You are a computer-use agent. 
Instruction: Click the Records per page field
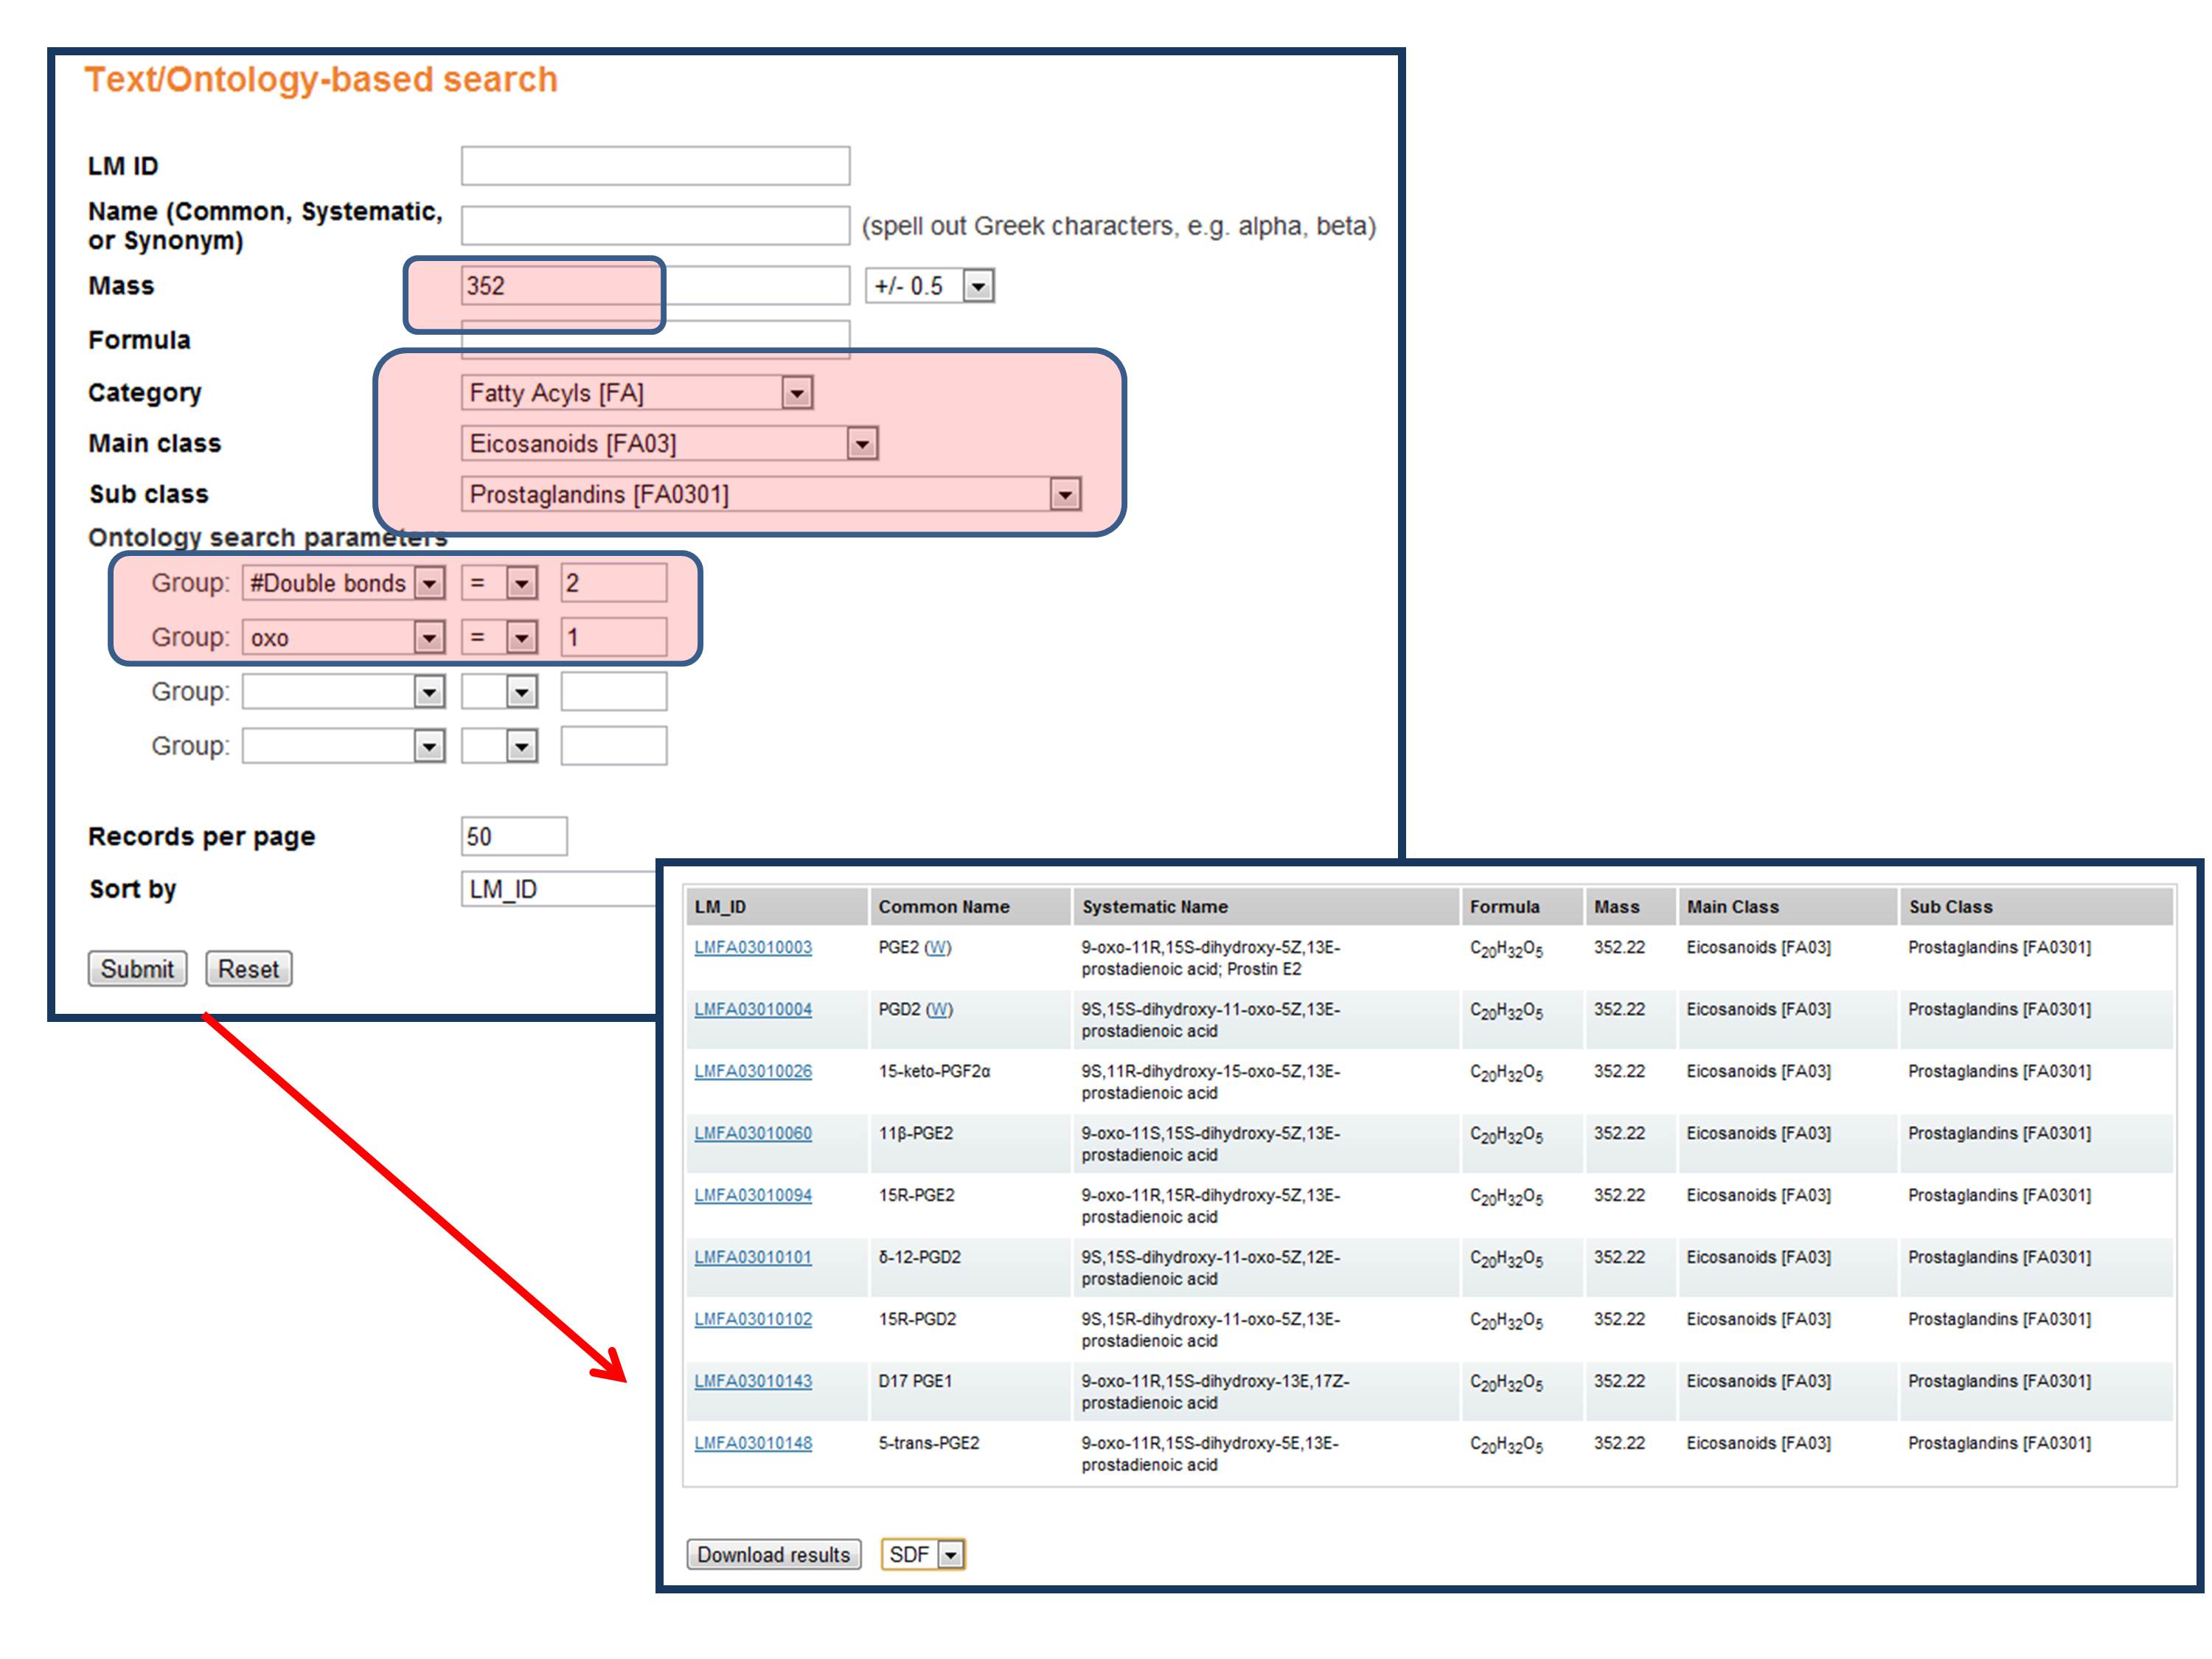(513, 836)
